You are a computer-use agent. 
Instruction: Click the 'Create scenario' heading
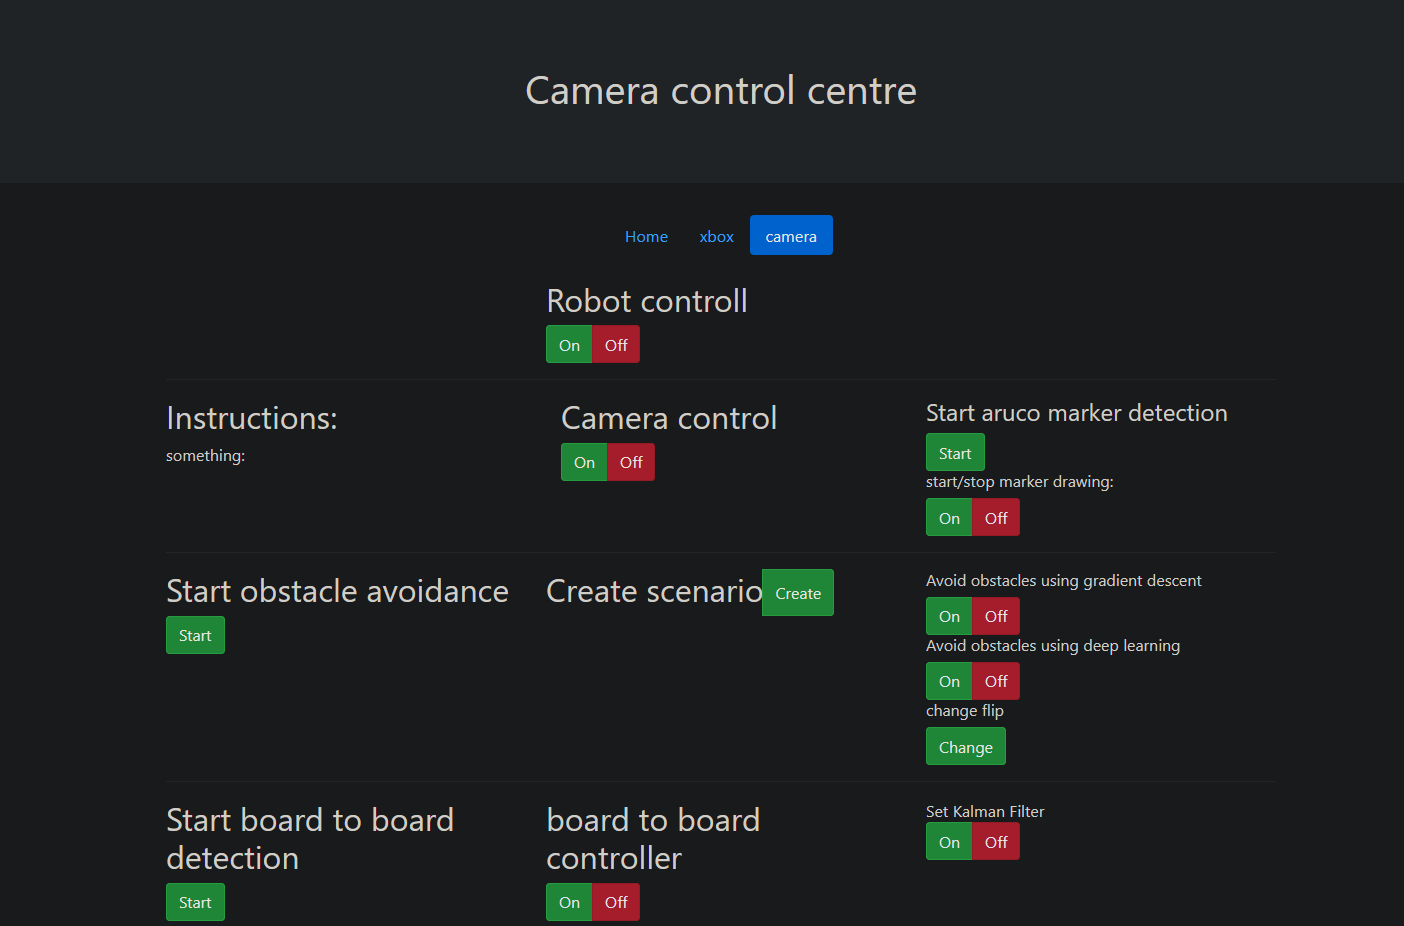pos(654,591)
